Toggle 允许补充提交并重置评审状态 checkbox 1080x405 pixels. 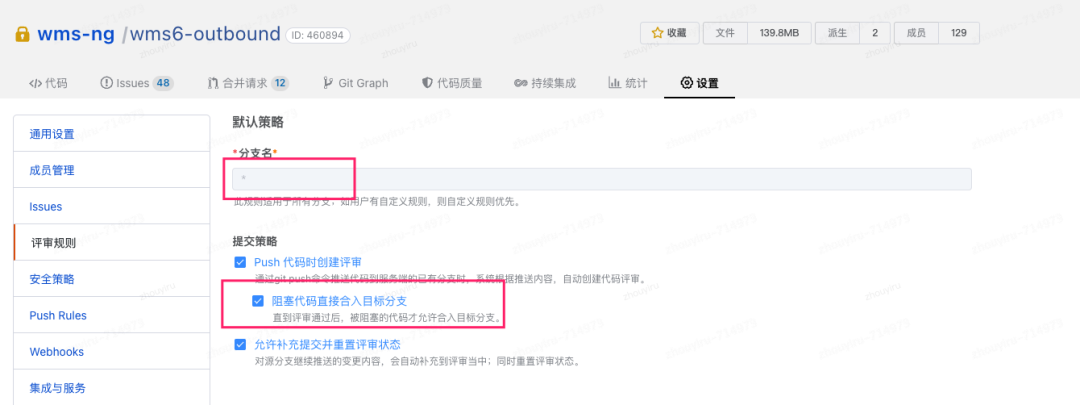click(240, 344)
